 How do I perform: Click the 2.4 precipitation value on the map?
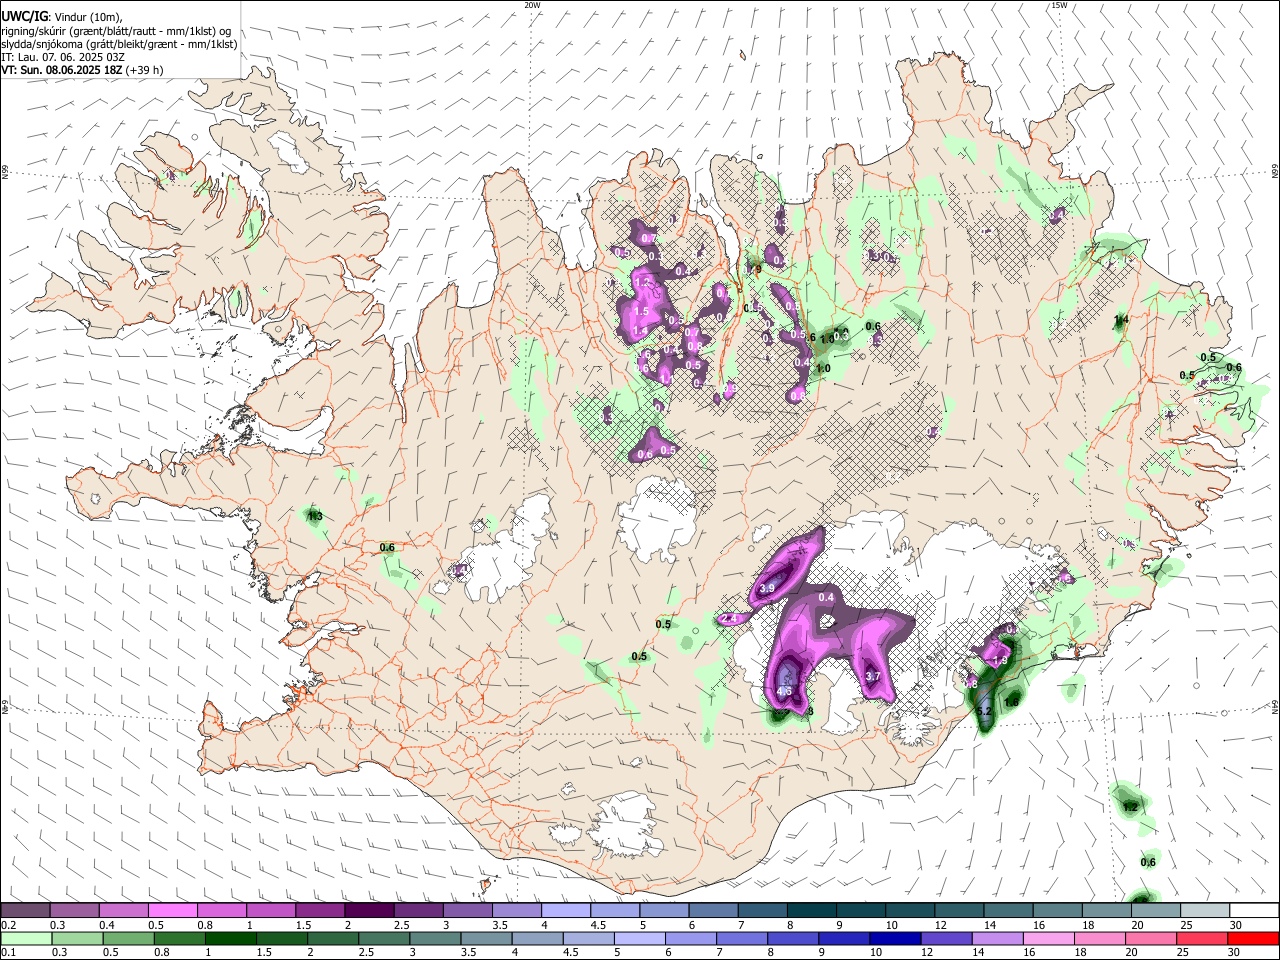tap(729, 619)
